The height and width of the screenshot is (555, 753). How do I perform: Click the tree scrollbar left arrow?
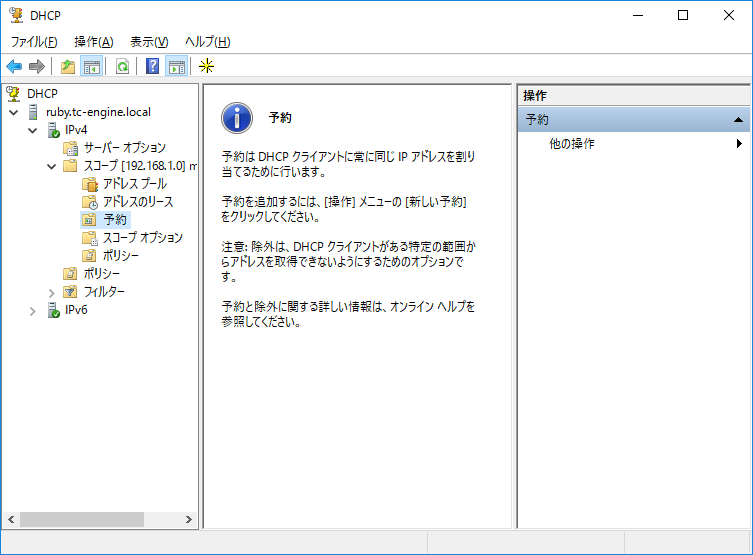pos(11,519)
